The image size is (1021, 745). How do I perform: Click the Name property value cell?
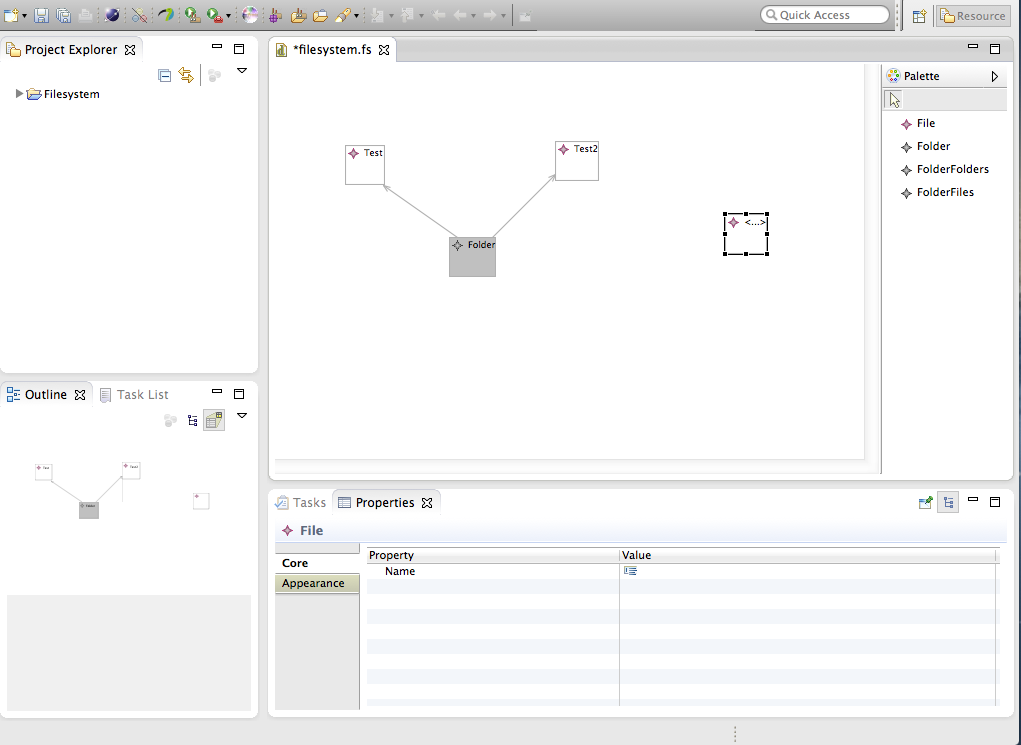click(807, 571)
